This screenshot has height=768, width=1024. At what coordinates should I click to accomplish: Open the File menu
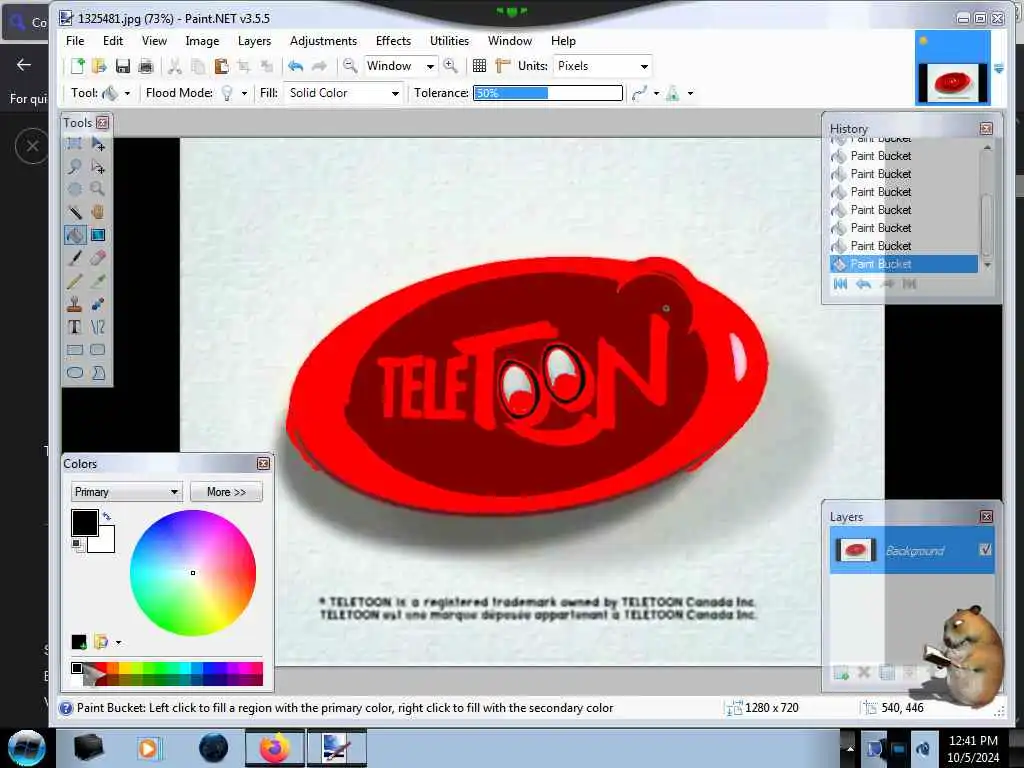[75, 40]
